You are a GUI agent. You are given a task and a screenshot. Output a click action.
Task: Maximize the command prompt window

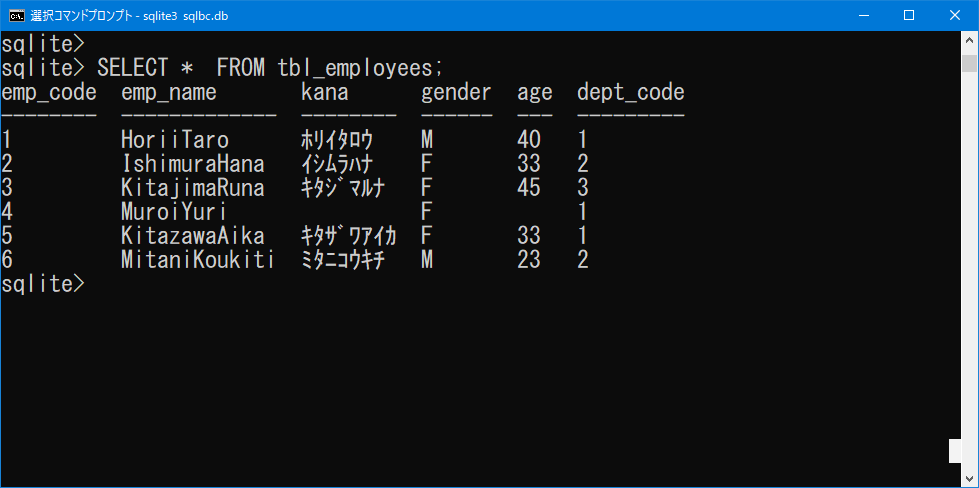pyautogui.click(x=909, y=16)
